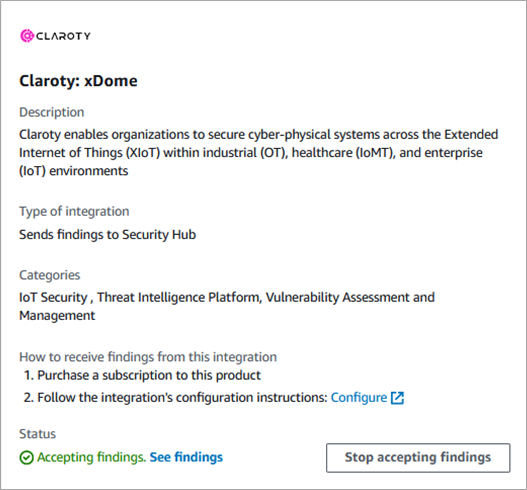Open the See findings link
The height and width of the screenshot is (490, 527).
[186, 457]
